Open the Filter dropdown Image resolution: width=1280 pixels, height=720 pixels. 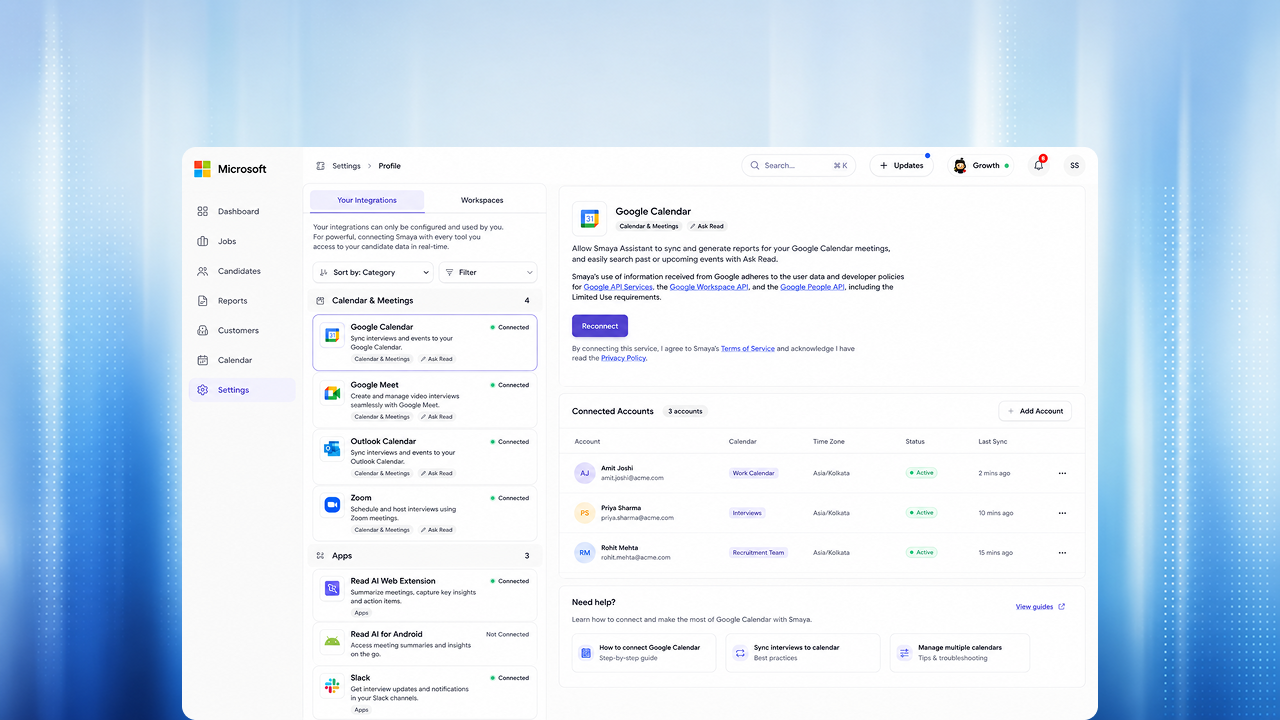(x=488, y=272)
